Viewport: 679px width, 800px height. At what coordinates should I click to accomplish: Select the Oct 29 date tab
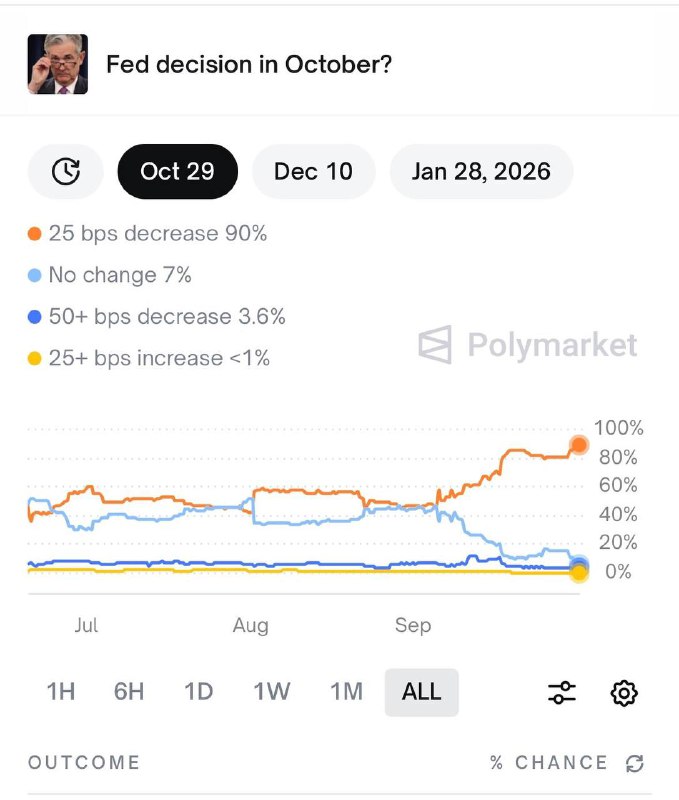[x=177, y=171]
